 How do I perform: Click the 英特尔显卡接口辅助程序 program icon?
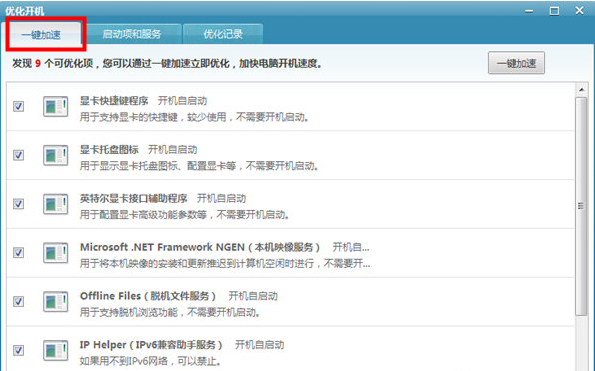(x=55, y=204)
